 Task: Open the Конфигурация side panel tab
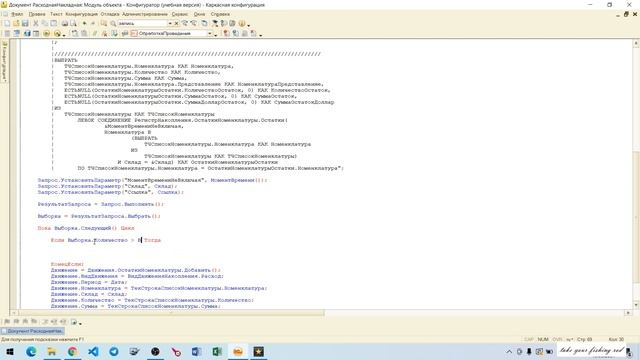(x=4, y=61)
